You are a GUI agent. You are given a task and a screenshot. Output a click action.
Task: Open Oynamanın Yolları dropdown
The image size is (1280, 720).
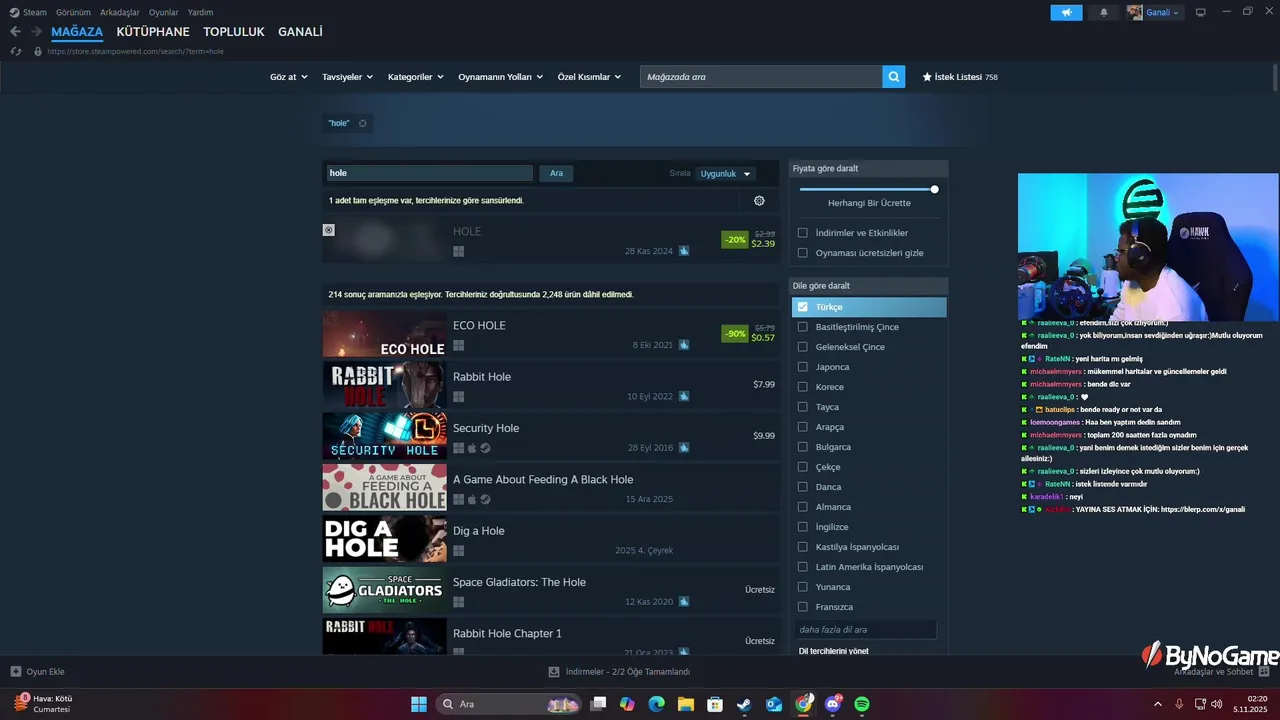pyautogui.click(x=501, y=77)
